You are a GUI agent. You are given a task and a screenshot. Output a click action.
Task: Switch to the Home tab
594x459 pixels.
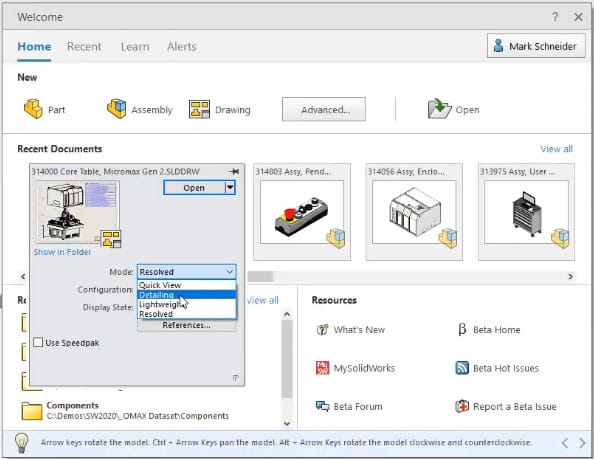tap(34, 47)
